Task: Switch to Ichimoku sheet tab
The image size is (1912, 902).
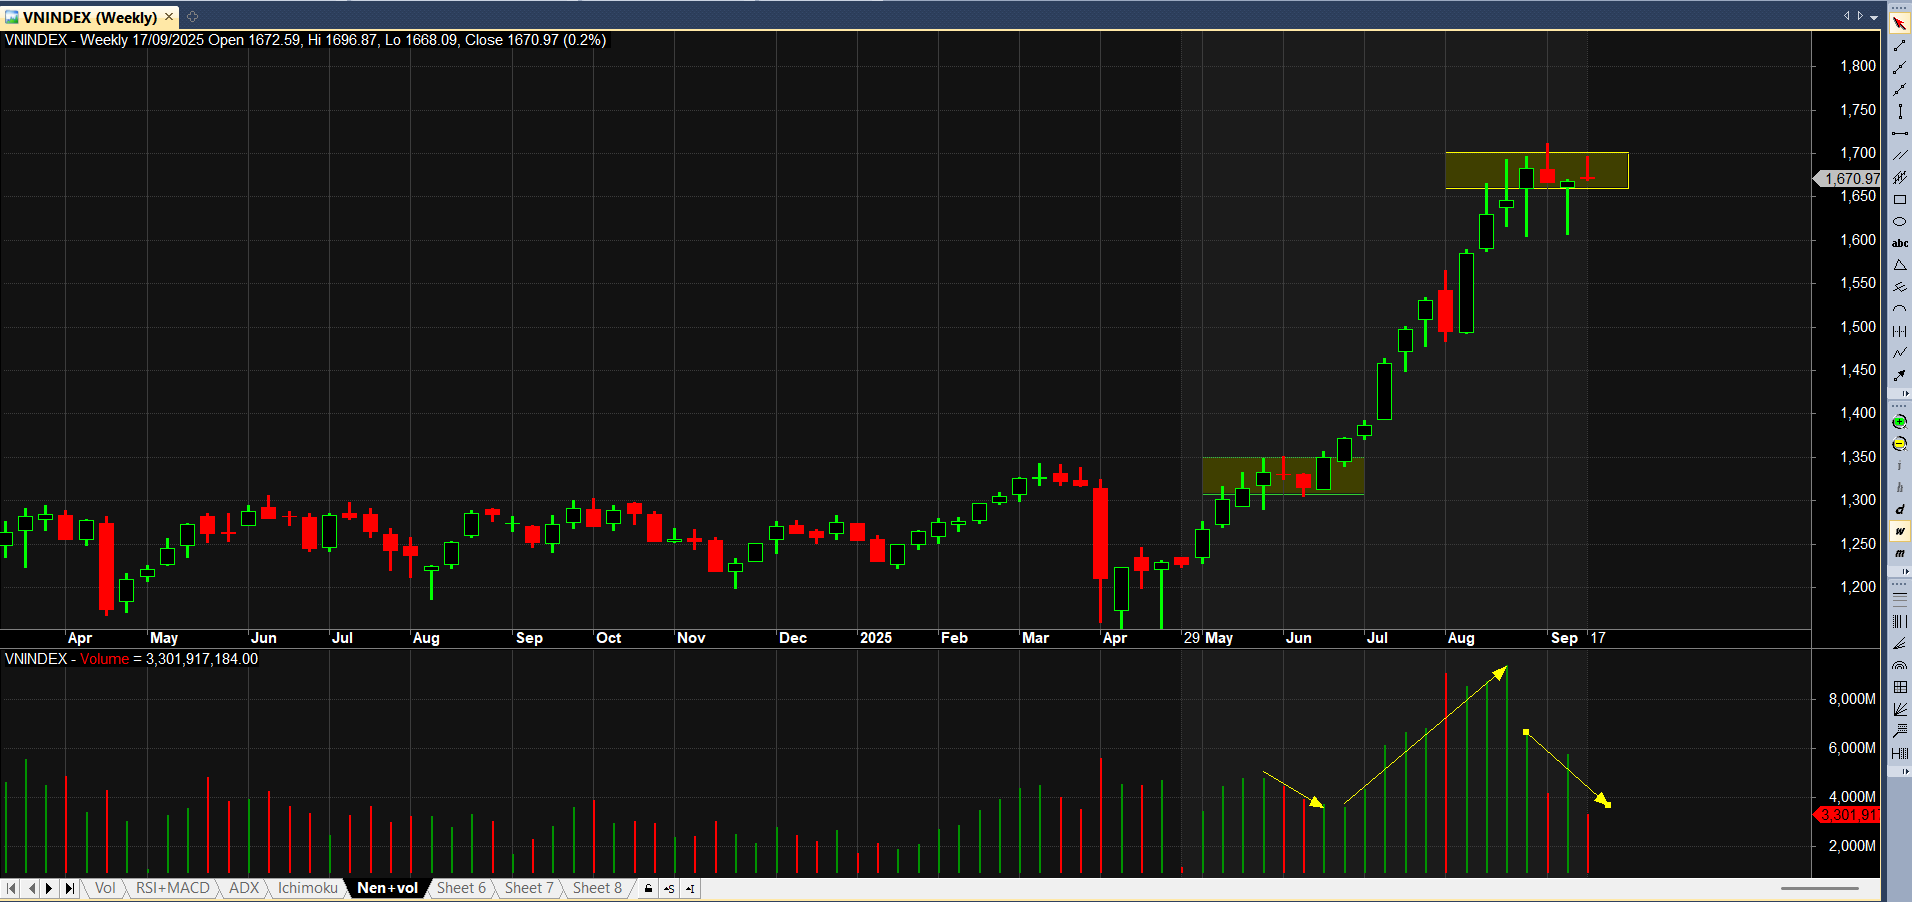Action: [308, 888]
